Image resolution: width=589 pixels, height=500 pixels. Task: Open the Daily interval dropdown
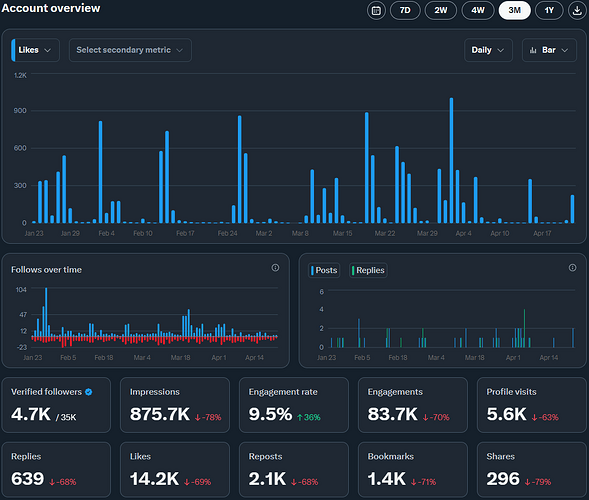(488, 50)
